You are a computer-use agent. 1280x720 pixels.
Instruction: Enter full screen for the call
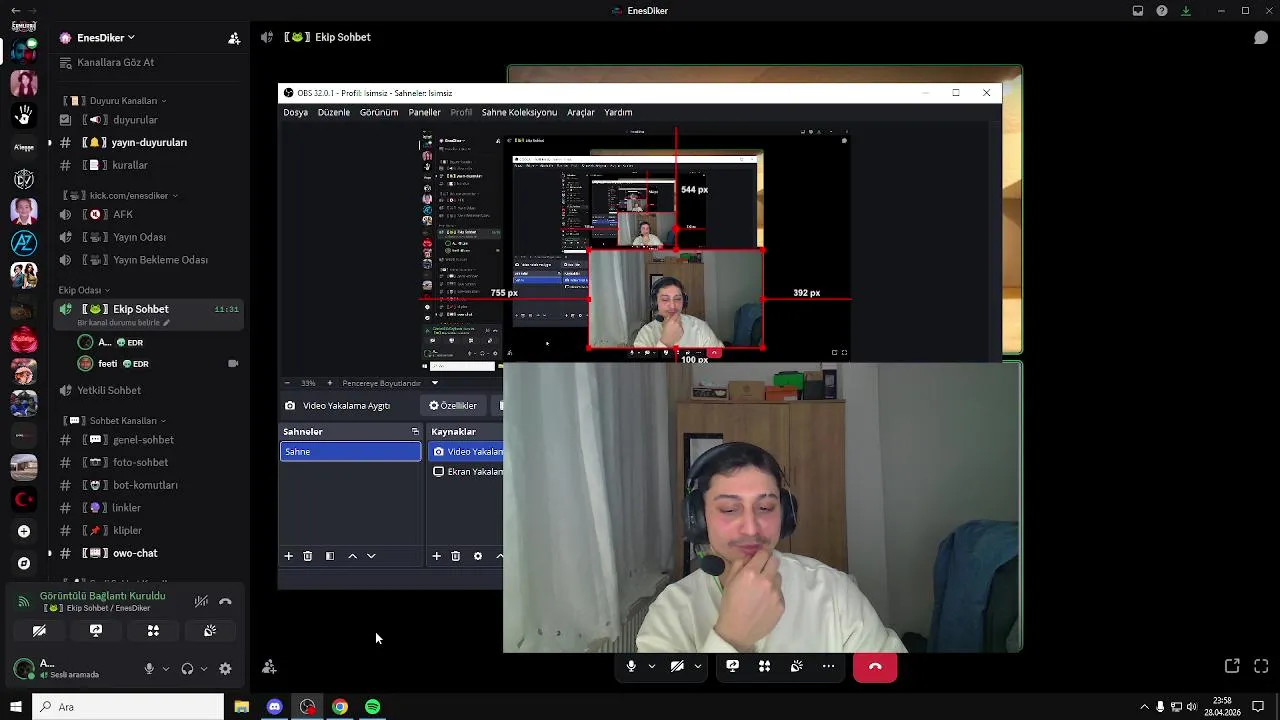1261,666
